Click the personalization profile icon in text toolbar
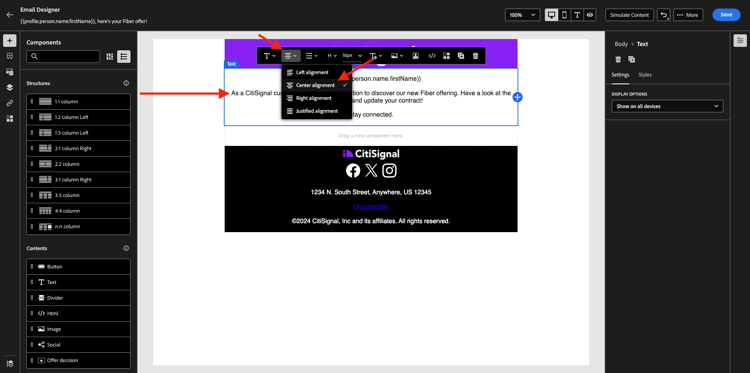 pyautogui.click(x=416, y=56)
